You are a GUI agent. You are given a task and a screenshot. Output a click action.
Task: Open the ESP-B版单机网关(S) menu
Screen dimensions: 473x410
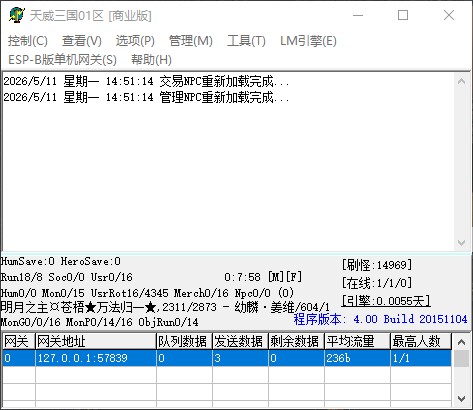point(62,60)
